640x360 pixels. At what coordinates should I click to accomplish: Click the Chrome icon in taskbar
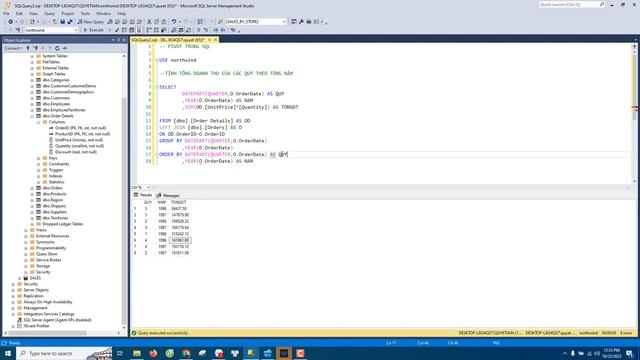click(186, 353)
